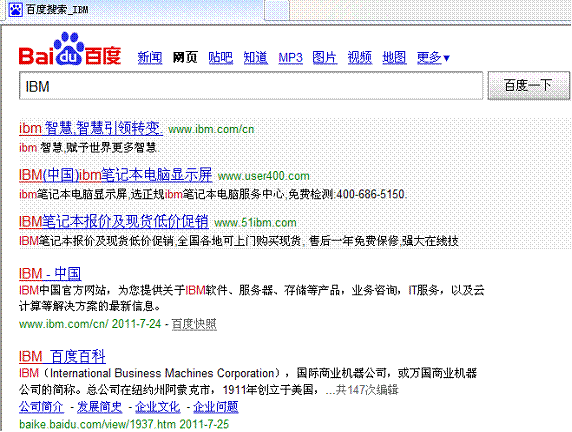This screenshot has height=432, width=572.
Task: Expand the 更多 dropdown menu
Action: pos(433,58)
